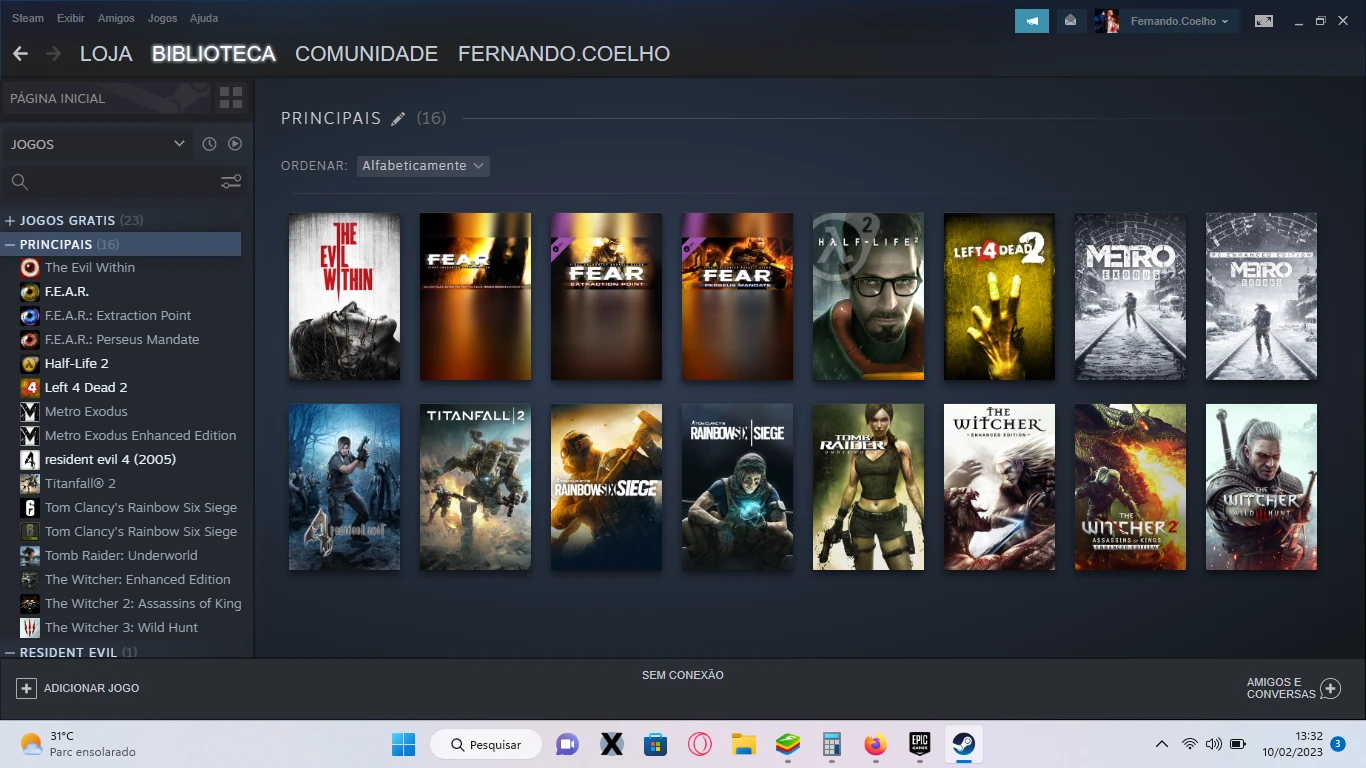Open Half-Life 2 cover thumbnail
Image resolution: width=1366 pixels, height=768 pixels.
(x=868, y=296)
